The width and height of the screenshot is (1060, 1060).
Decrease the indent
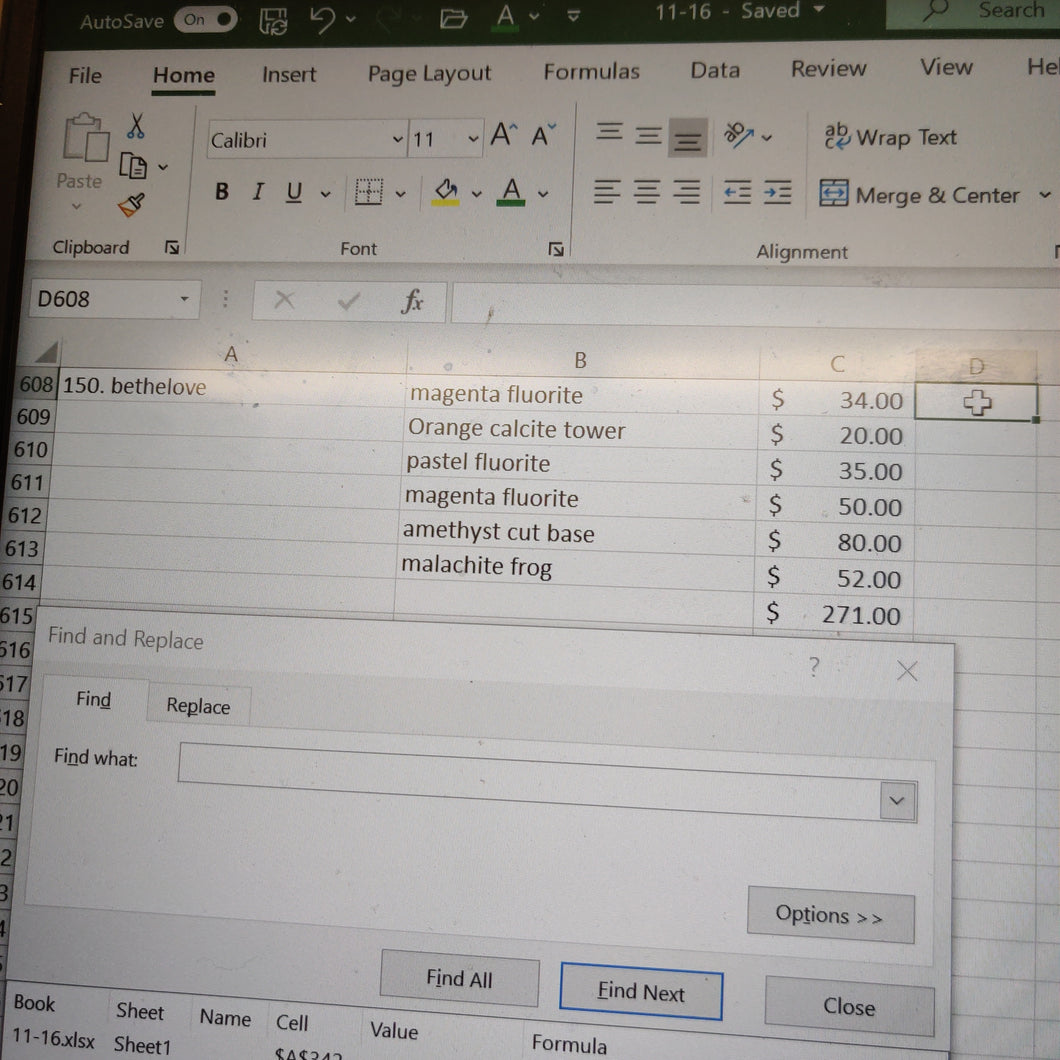(x=737, y=193)
